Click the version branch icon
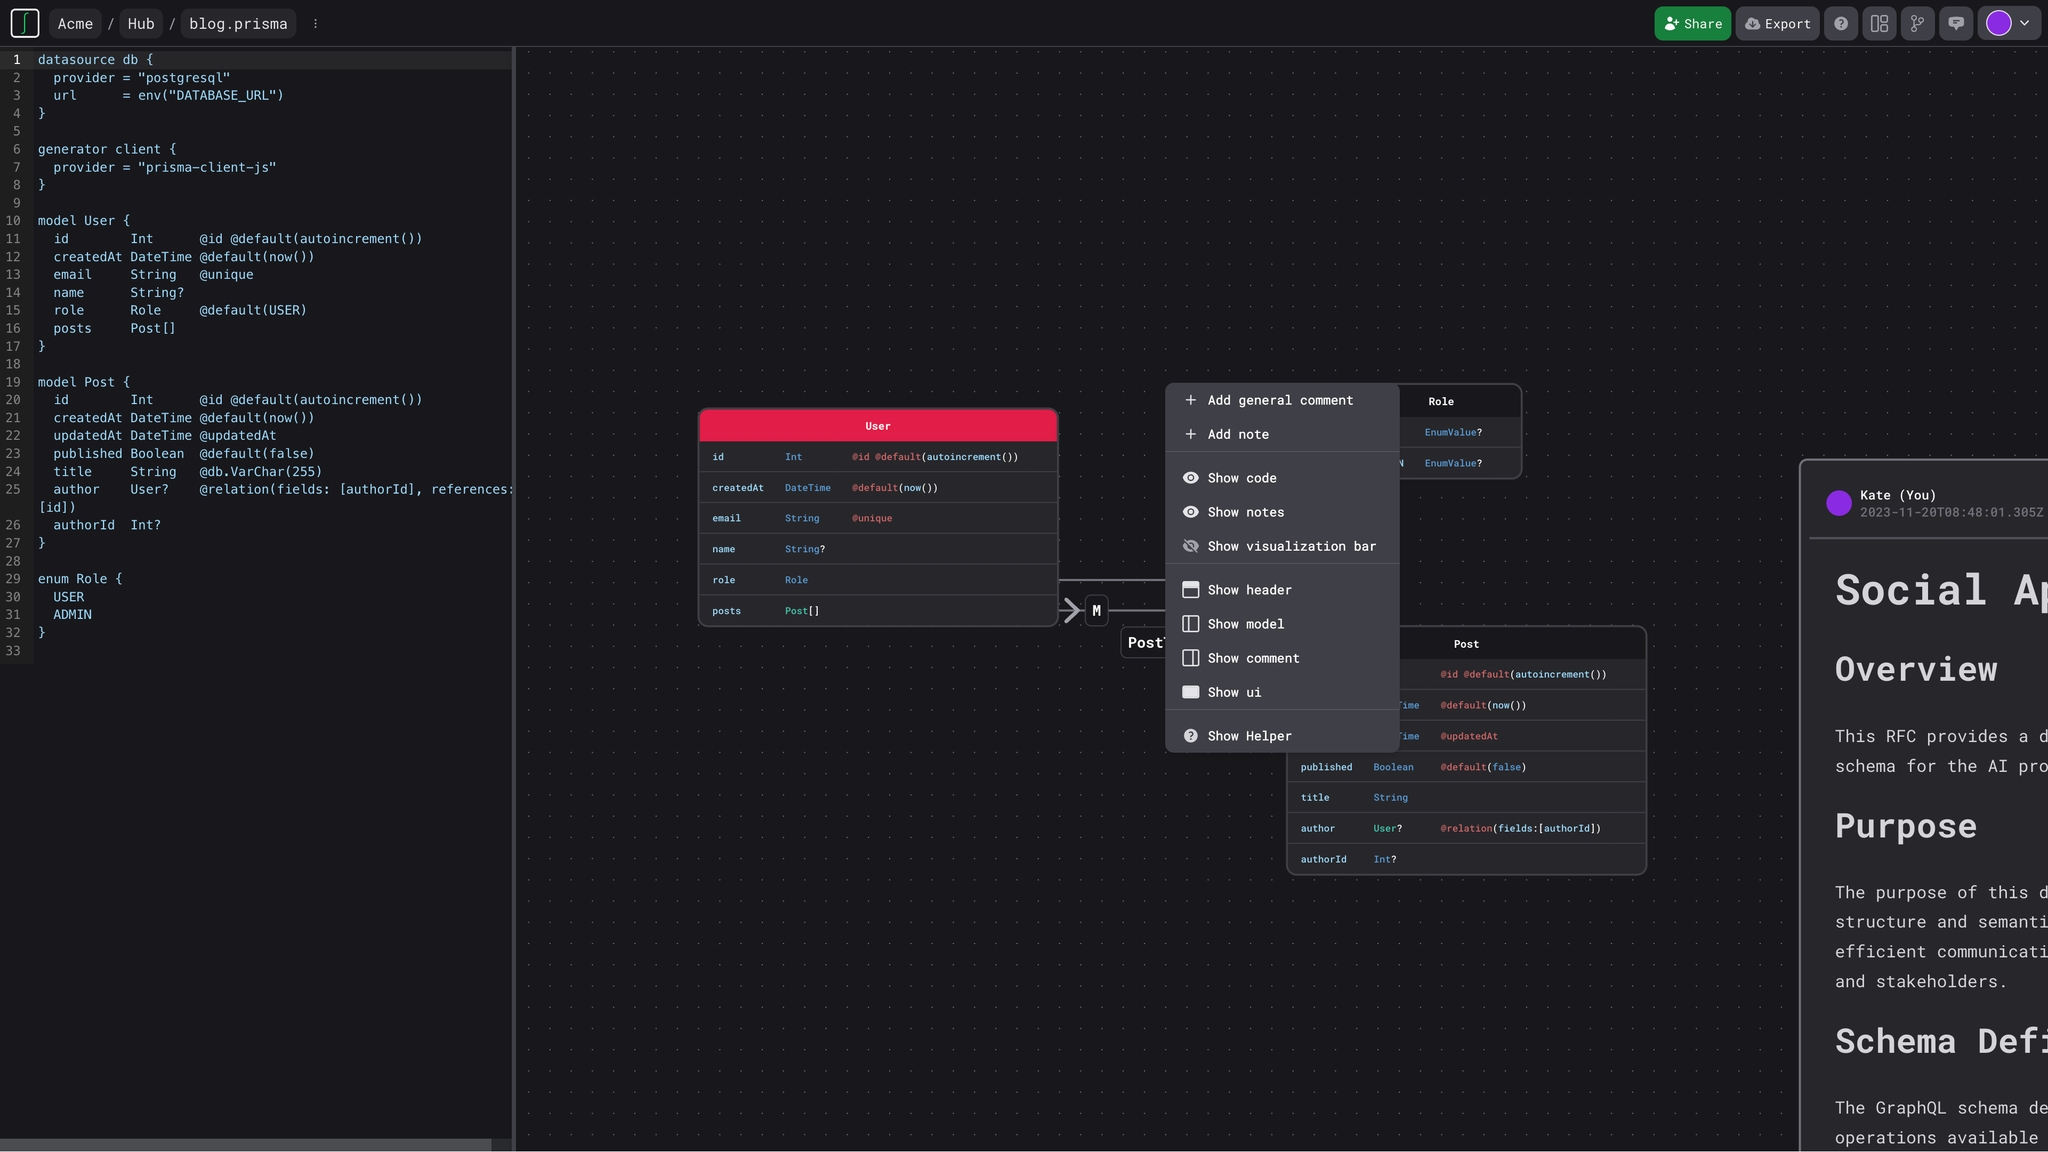This screenshot has width=2048, height=1152. click(1917, 23)
